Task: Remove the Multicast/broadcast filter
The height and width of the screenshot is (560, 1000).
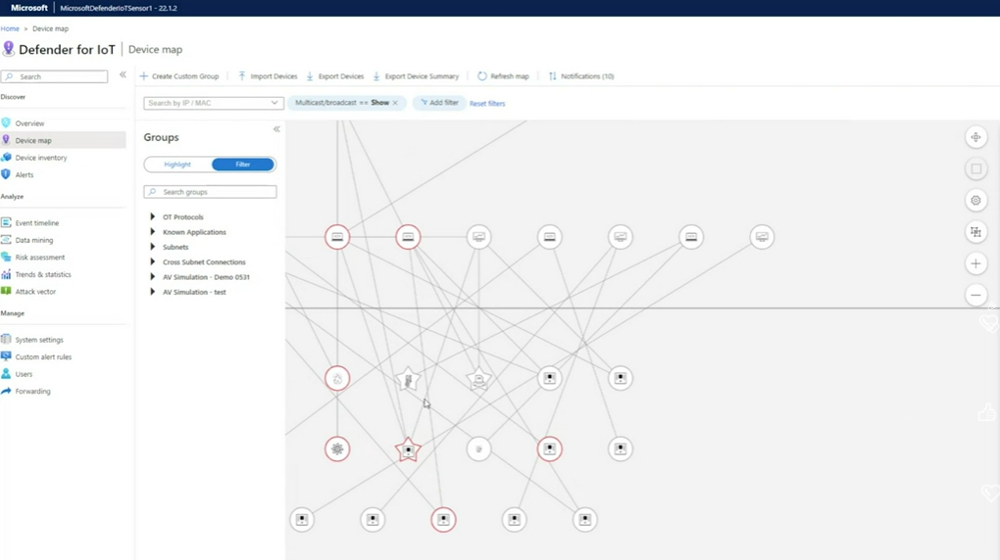Action: pos(395,103)
